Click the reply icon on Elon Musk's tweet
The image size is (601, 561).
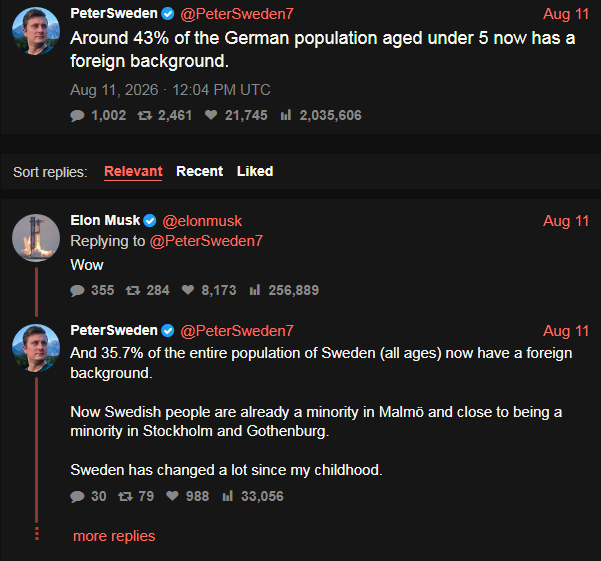tap(77, 290)
